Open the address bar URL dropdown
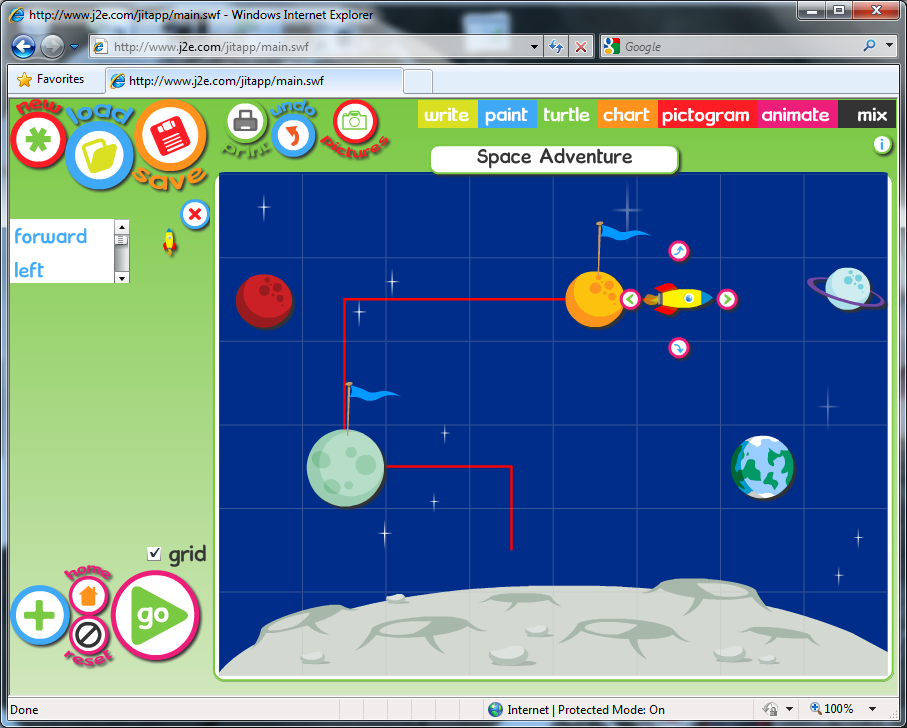The height and width of the screenshot is (728, 907). [x=534, y=47]
